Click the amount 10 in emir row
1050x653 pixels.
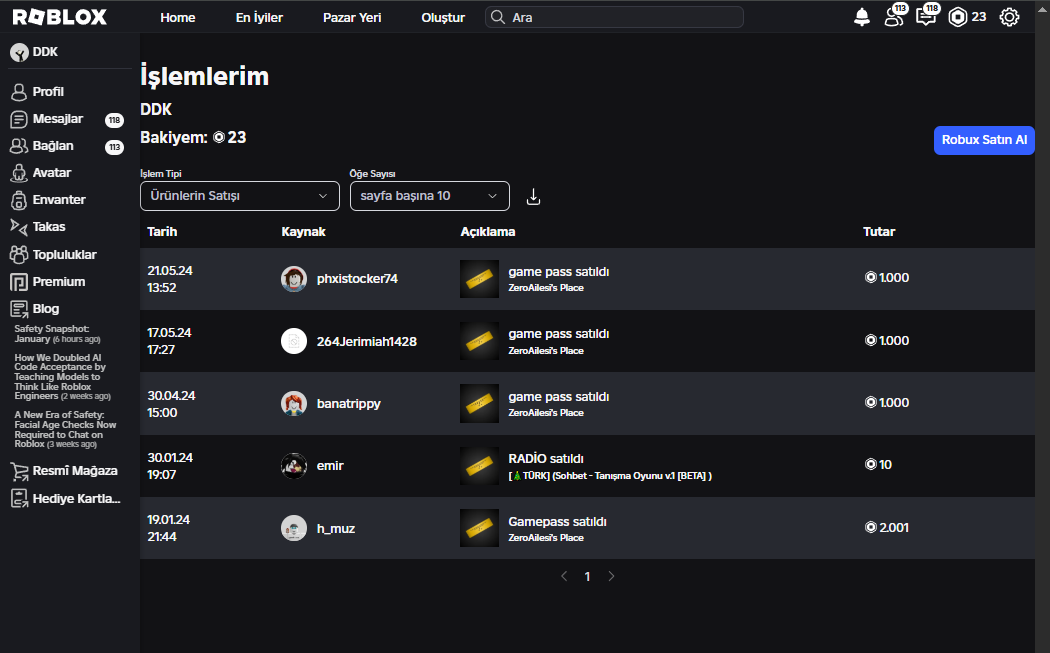(878, 465)
